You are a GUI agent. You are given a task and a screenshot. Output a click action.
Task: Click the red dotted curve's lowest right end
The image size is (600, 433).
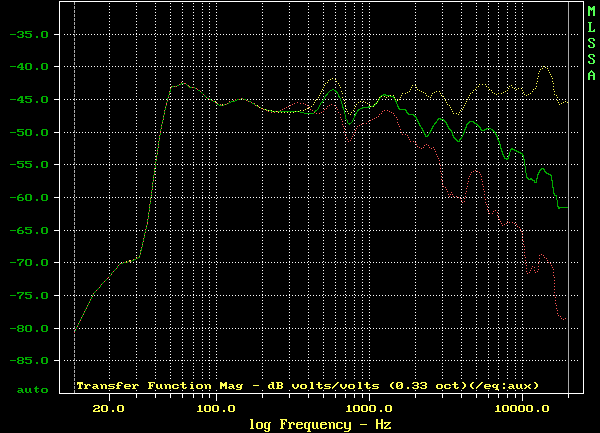[566, 319]
